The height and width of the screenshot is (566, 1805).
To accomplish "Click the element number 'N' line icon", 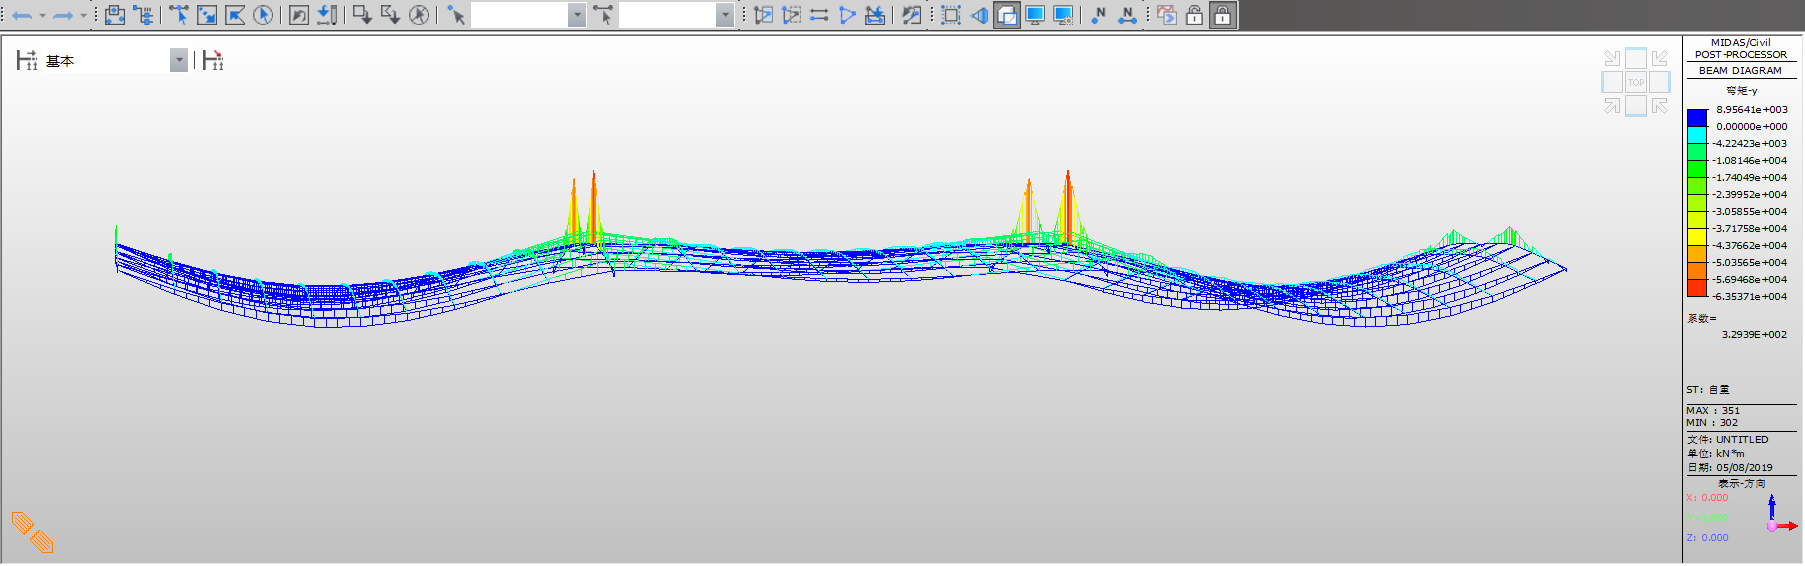I will [1127, 15].
